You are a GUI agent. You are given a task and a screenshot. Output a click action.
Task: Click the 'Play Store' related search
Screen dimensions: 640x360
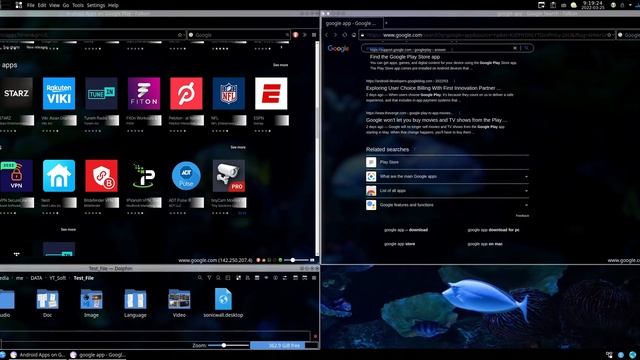(389, 162)
